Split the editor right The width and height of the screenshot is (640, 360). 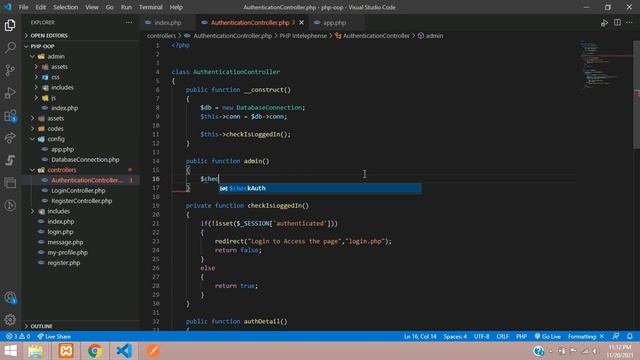[617, 23]
